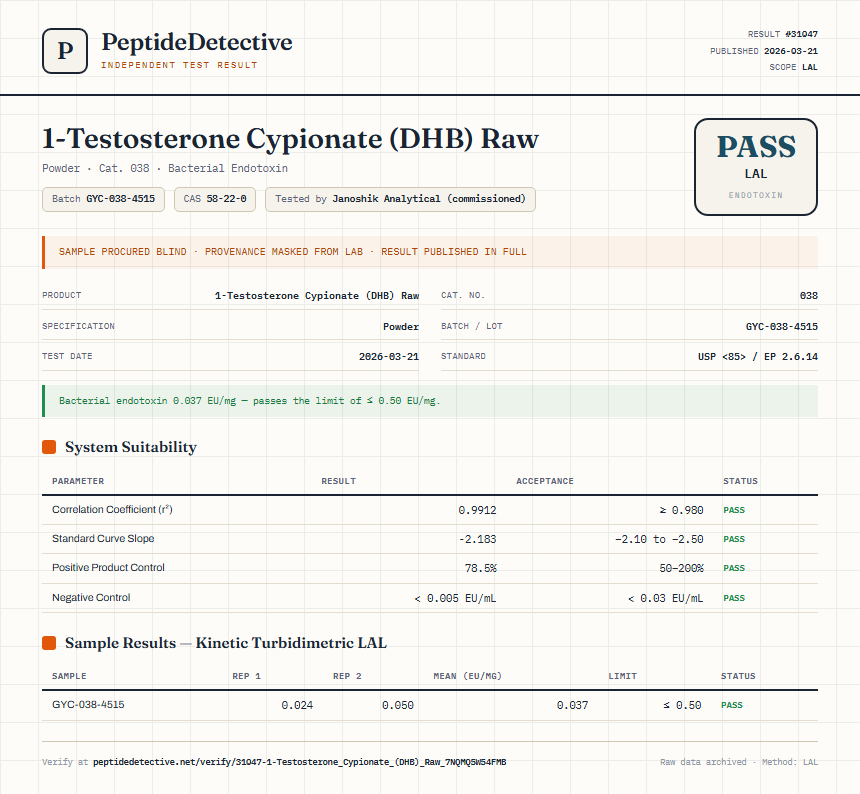The height and width of the screenshot is (794, 860).
Task: Click the acceptance value '50–200%'
Action: tap(681, 568)
